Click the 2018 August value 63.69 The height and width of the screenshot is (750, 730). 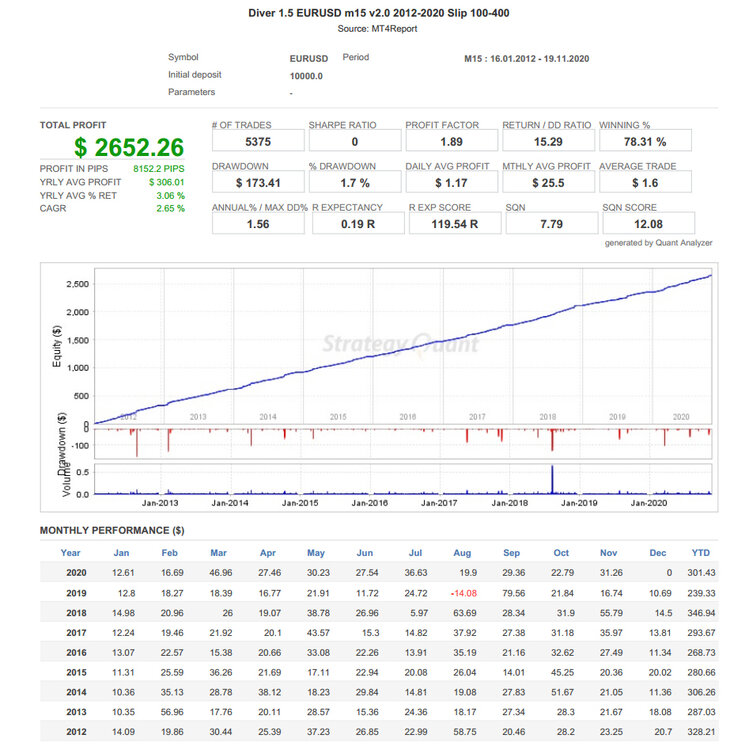465,613
